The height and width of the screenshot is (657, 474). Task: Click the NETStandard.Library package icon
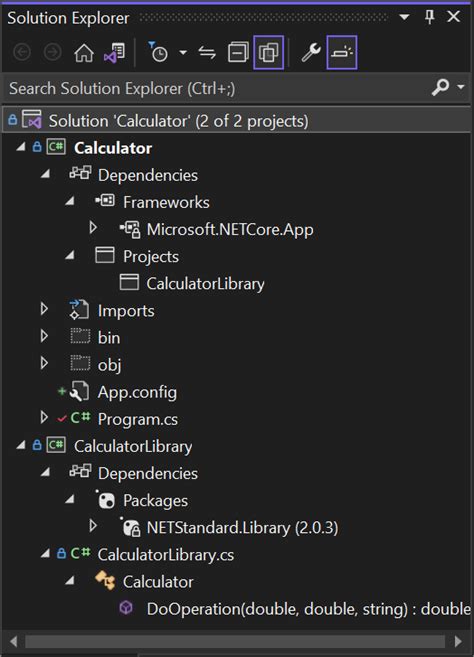tap(130, 527)
